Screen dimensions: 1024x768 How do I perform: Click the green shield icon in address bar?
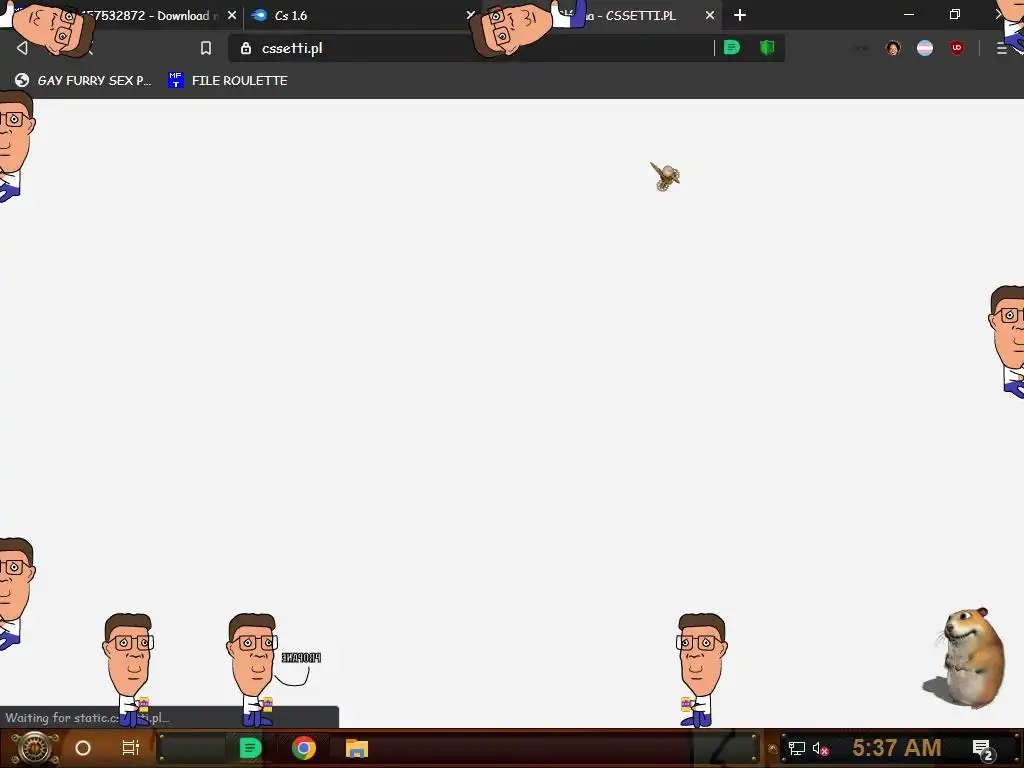767,48
